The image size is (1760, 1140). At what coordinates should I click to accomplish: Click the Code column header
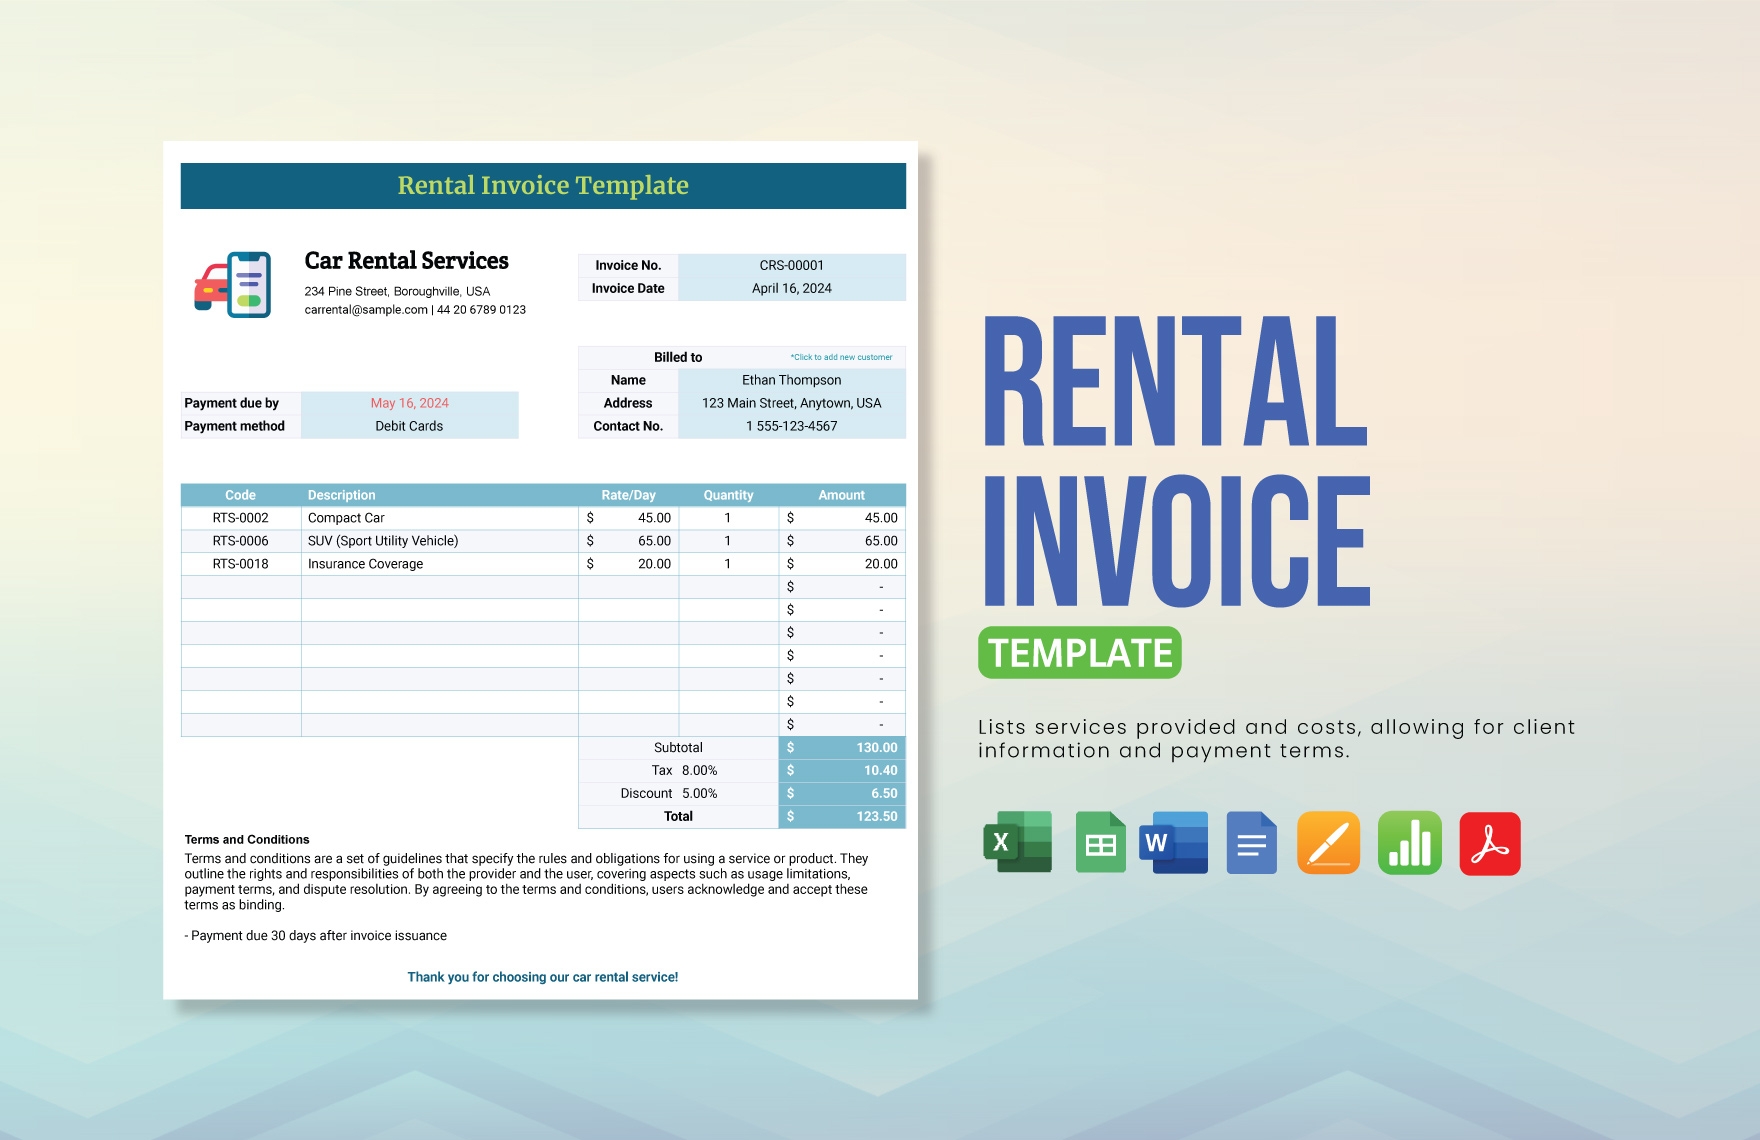(240, 495)
